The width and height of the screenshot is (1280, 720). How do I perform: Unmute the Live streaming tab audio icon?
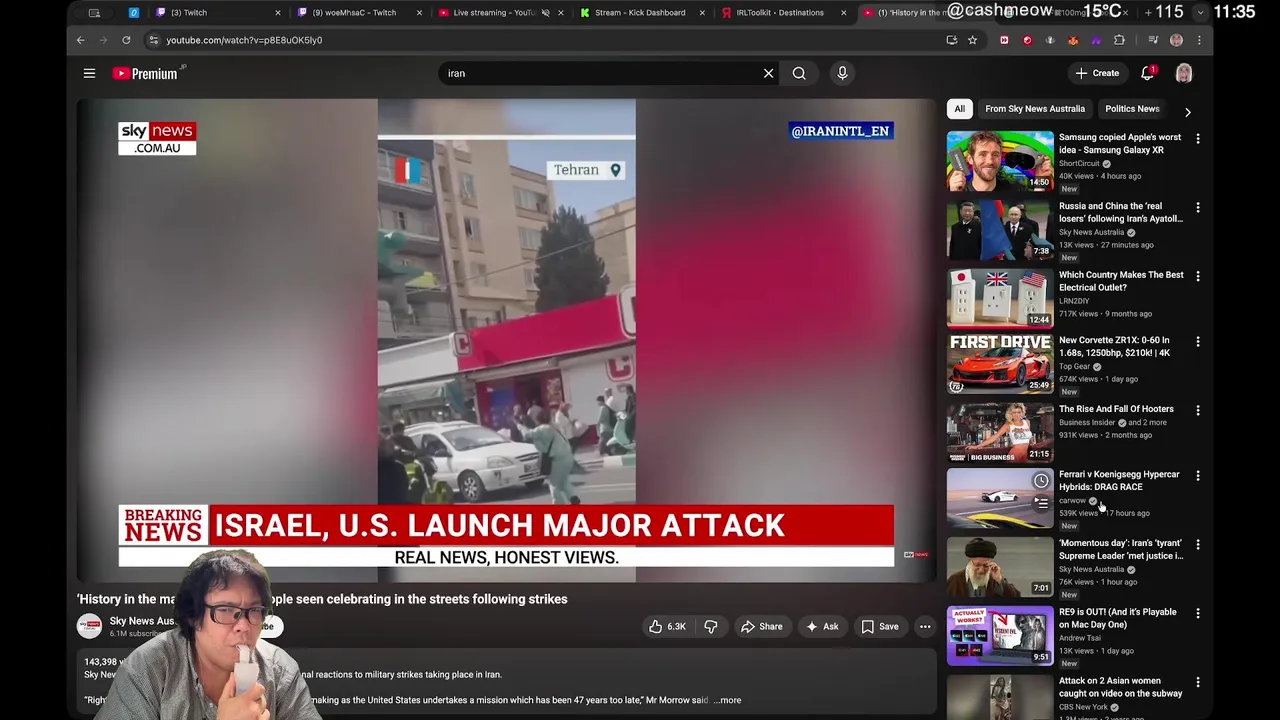(545, 13)
